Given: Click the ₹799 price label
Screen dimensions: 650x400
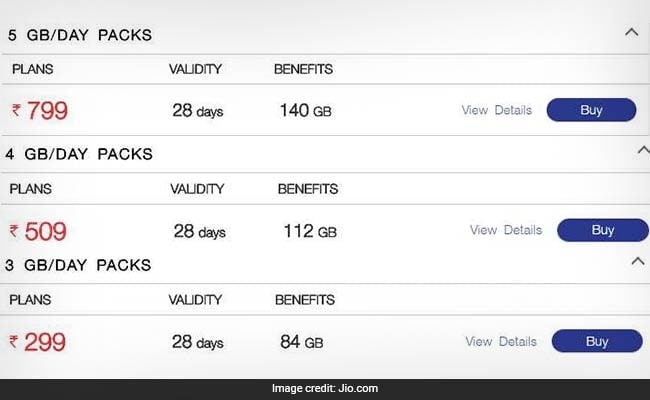Looking at the screenshot, I should pos(39,111).
